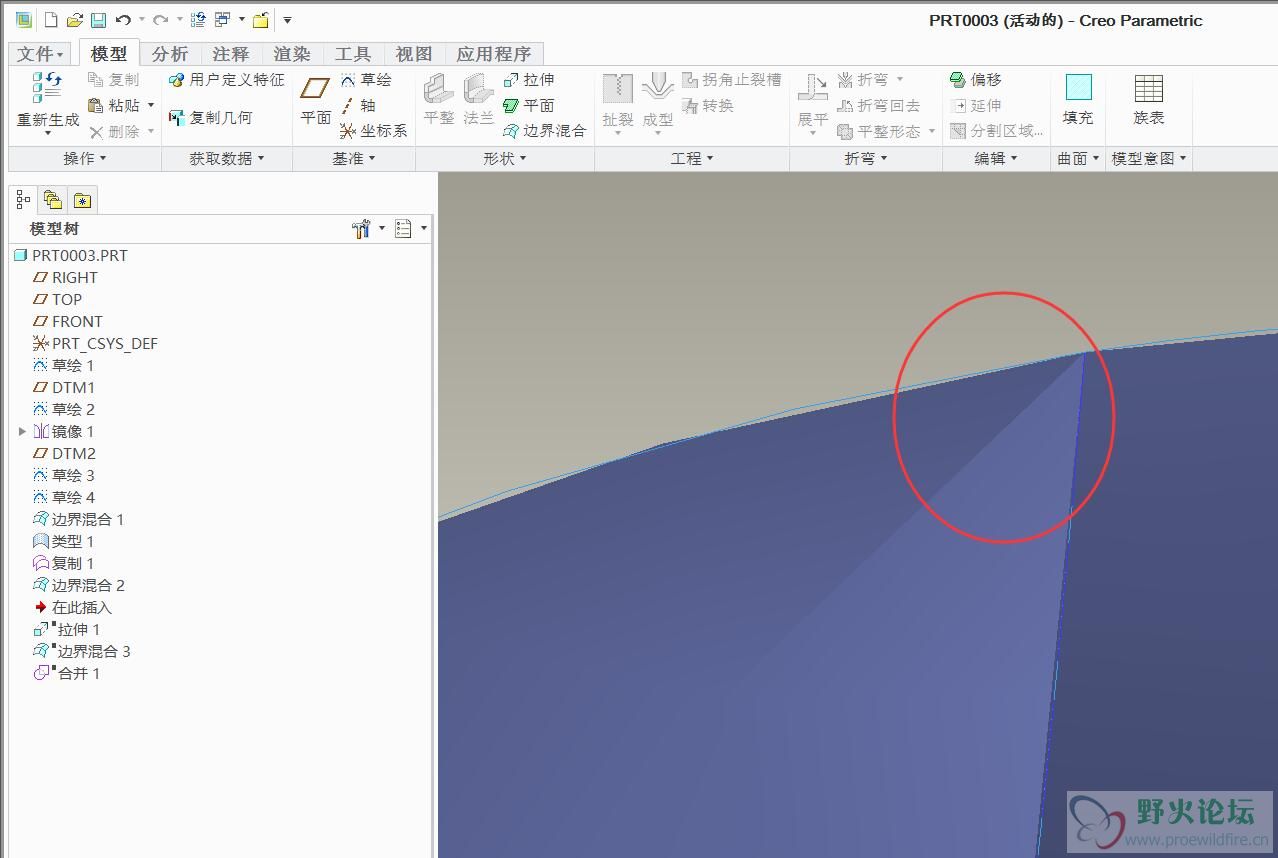The height and width of the screenshot is (858, 1278).
Task: Click the Open file folder icon
Action: point(75,20)
